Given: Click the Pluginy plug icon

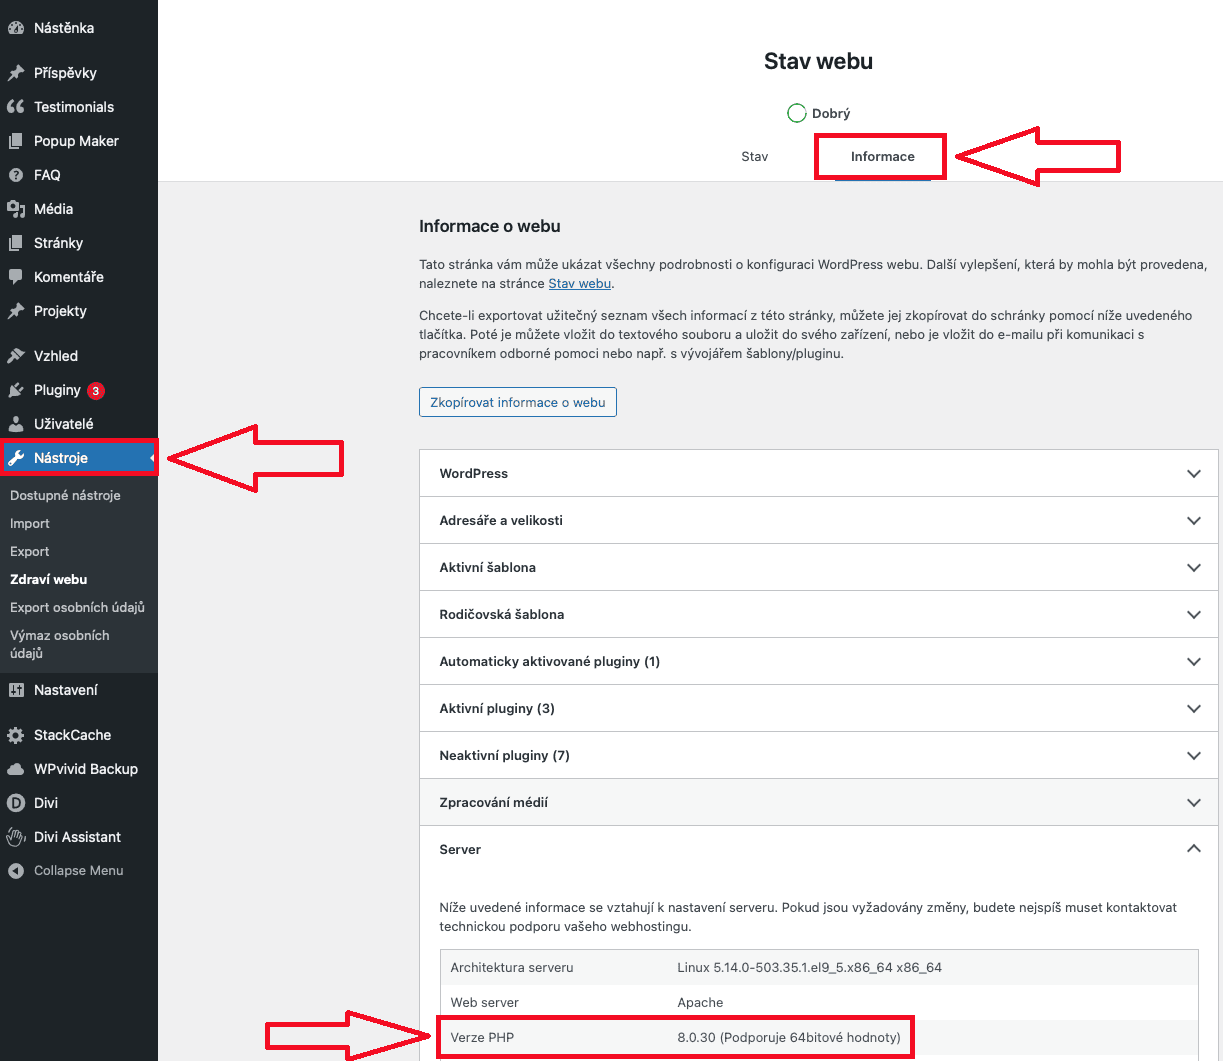Looking at the screenshot, I should coord(16,390).
